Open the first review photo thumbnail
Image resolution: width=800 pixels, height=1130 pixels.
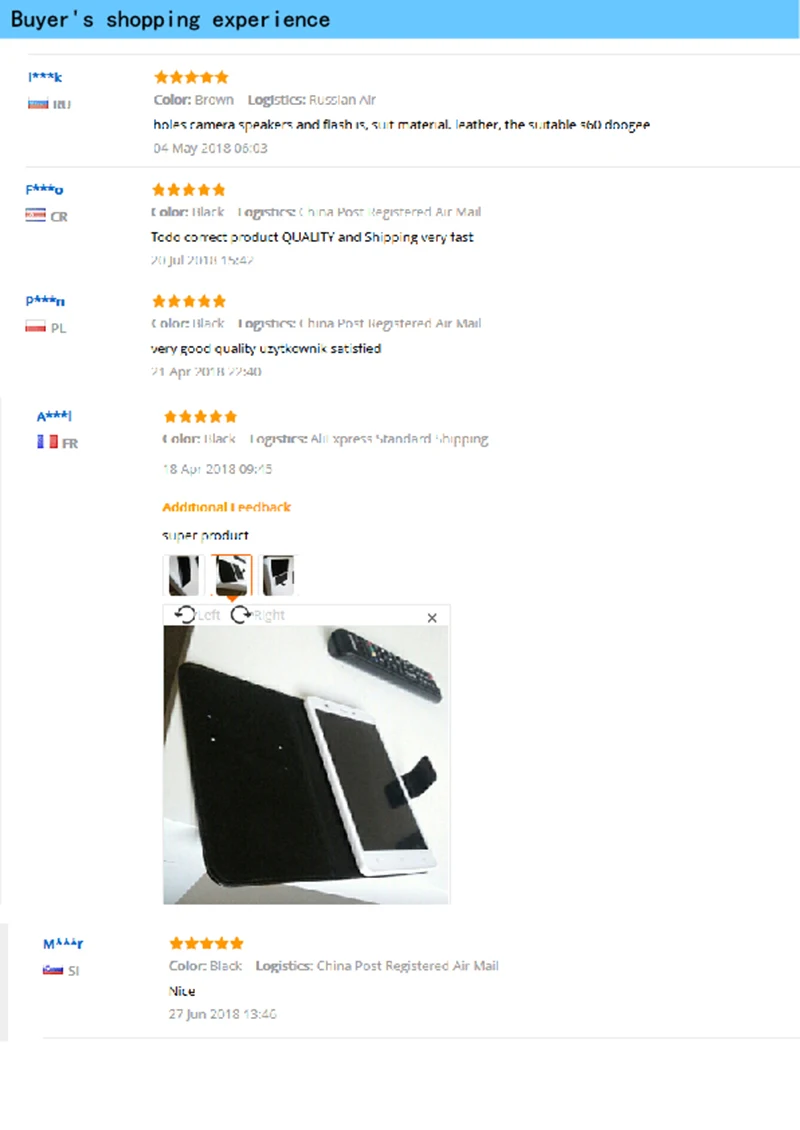(184, 574)
